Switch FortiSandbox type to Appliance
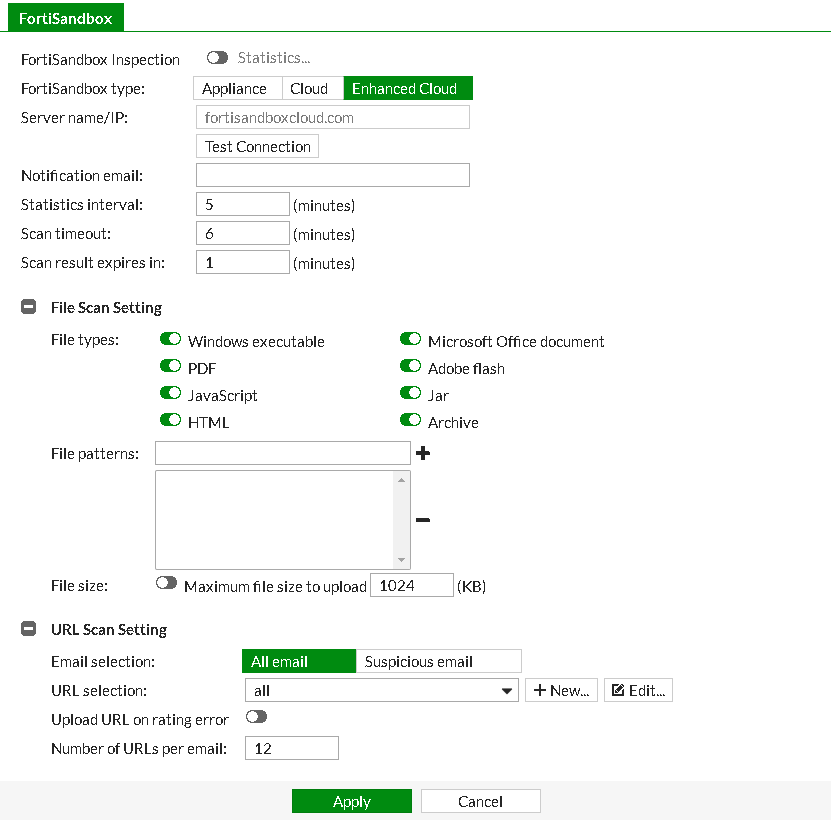Viewport: 831px width, 820px height. pyautogui.click(x=237, y=88)
